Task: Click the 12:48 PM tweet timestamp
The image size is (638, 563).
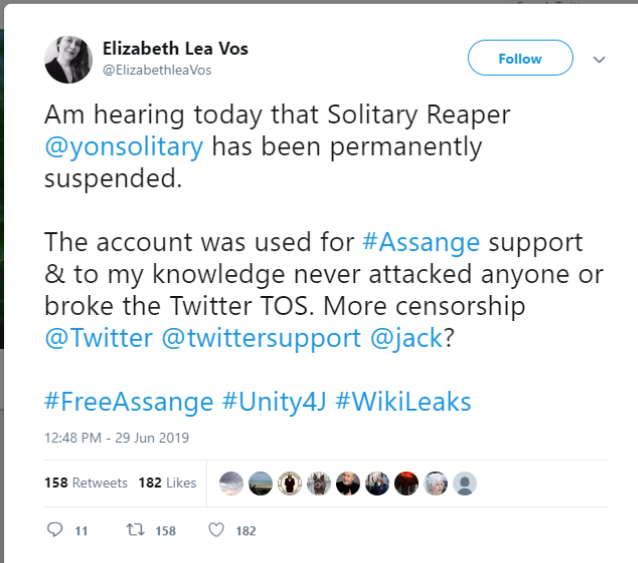Action: (117, 437)
